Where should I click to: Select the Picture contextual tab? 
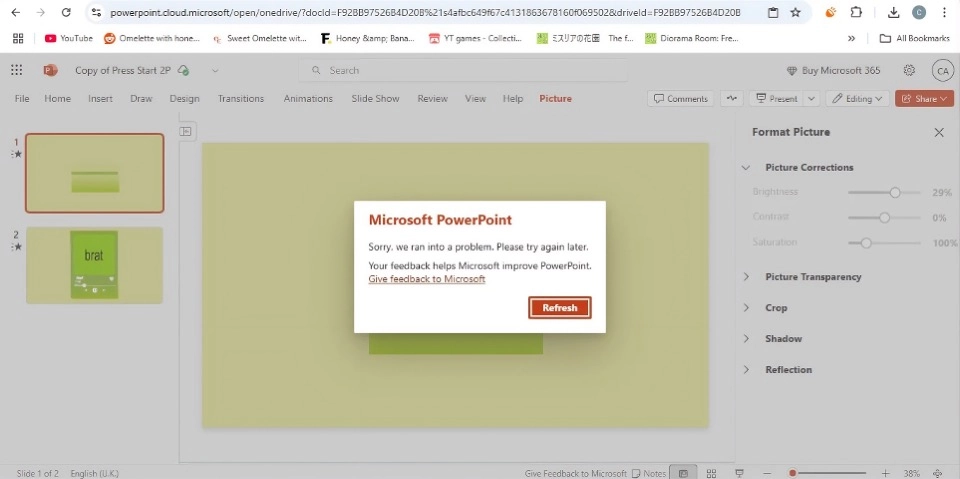coord(555,99)
